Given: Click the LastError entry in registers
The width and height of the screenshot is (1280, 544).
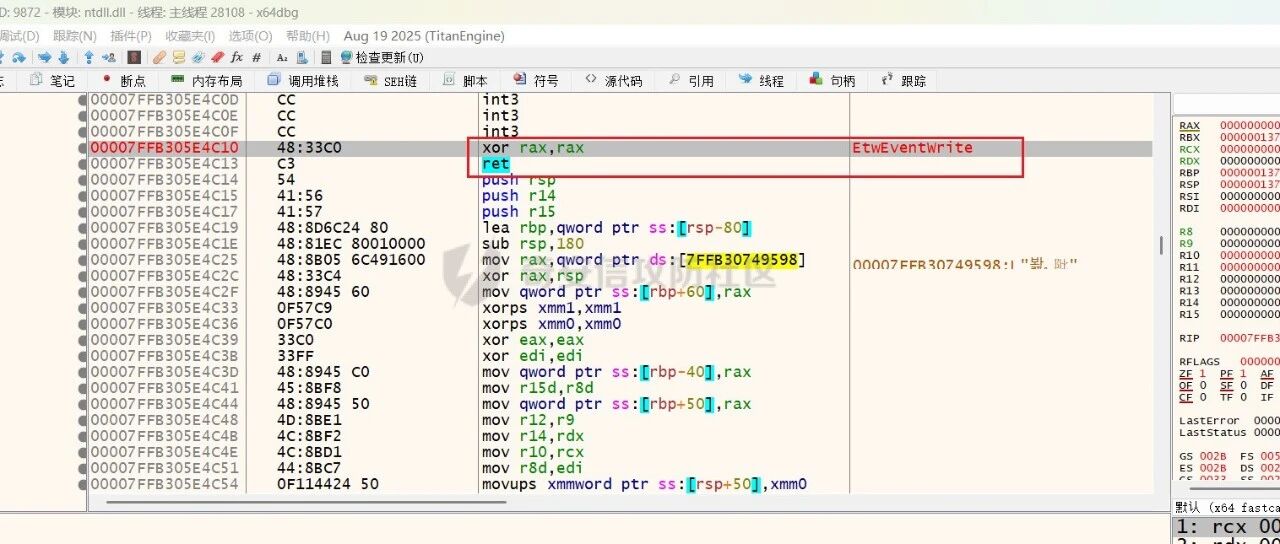Looking at the screenshot, I should (1209, 420).
